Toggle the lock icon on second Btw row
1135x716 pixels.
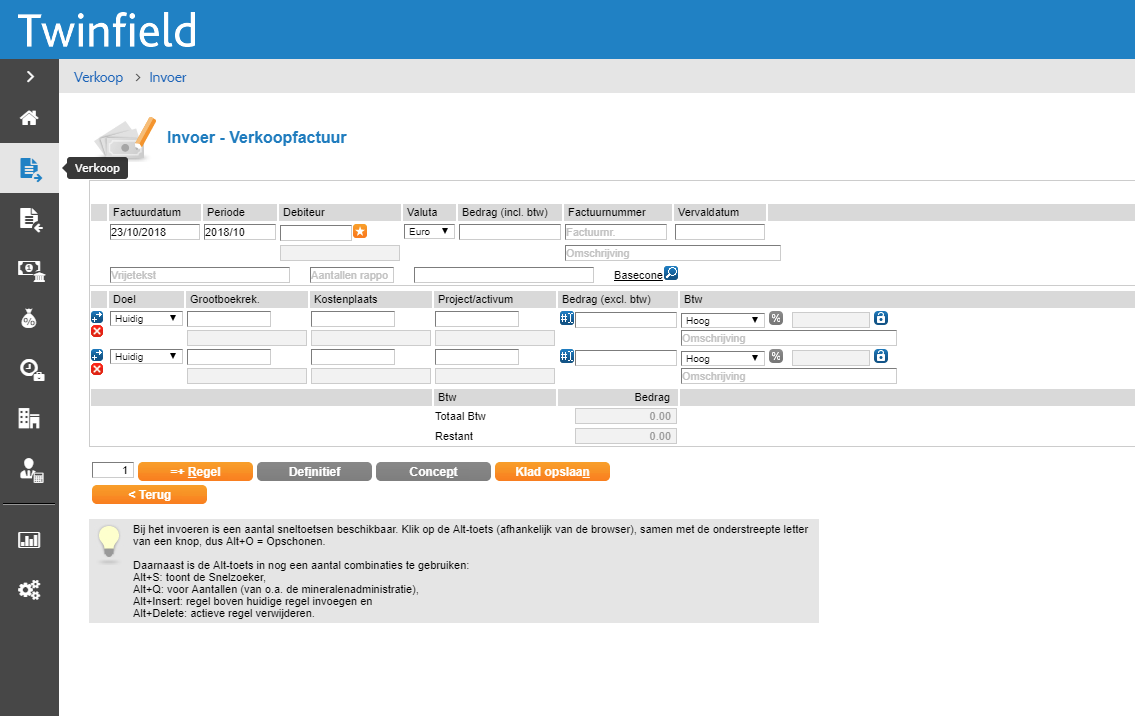[880, 356]
